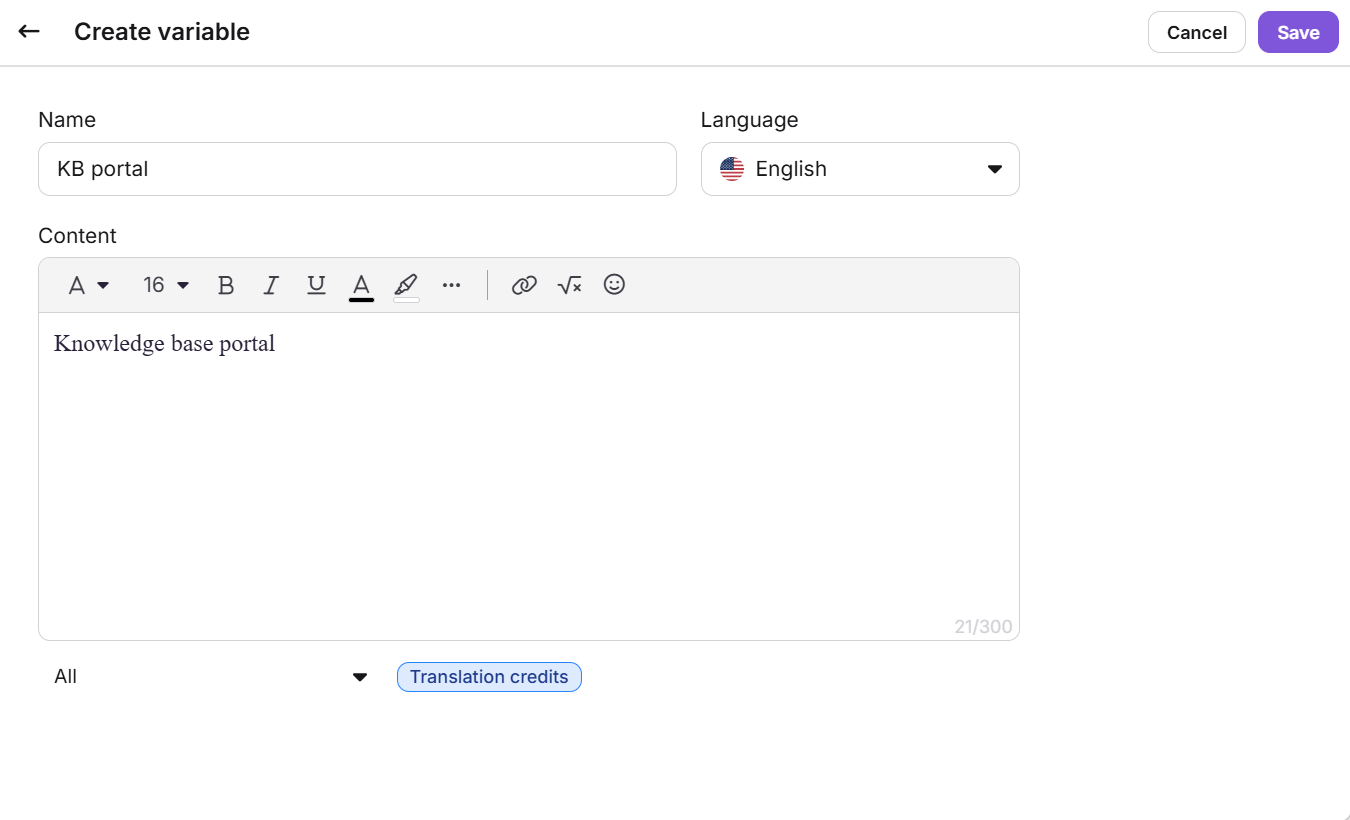Apply italic styling to the content text
Image resolution: width=1350 pixels, height=820 pixels.
coord(271,285)
